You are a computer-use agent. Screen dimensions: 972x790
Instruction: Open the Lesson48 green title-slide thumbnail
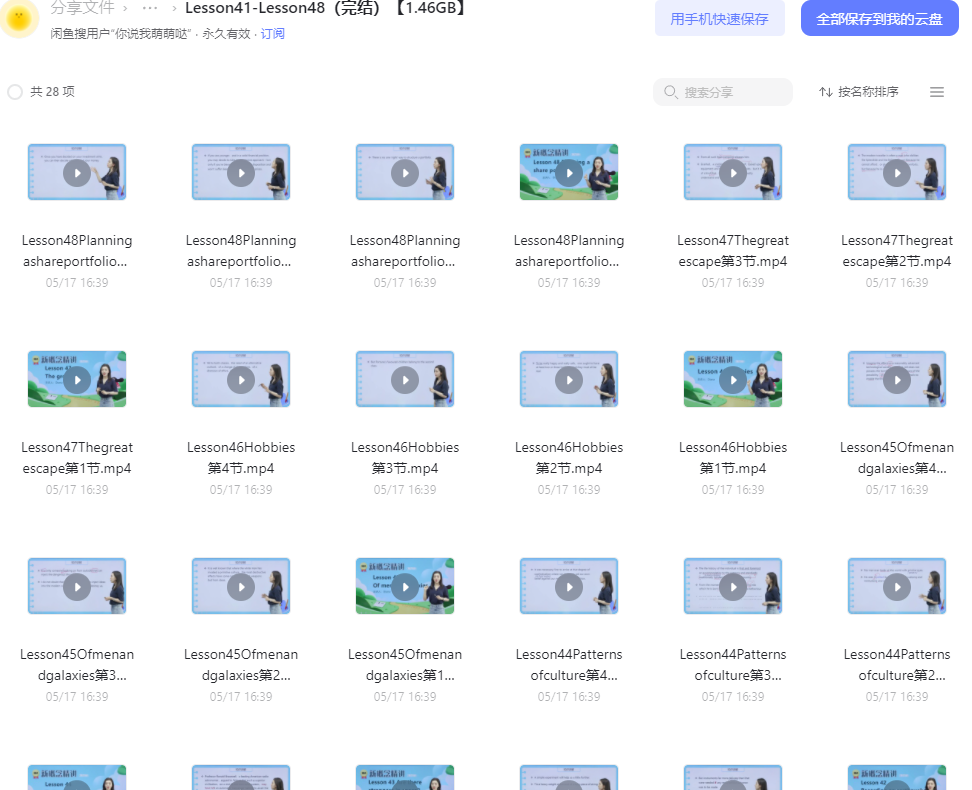(x=569, y=172)
